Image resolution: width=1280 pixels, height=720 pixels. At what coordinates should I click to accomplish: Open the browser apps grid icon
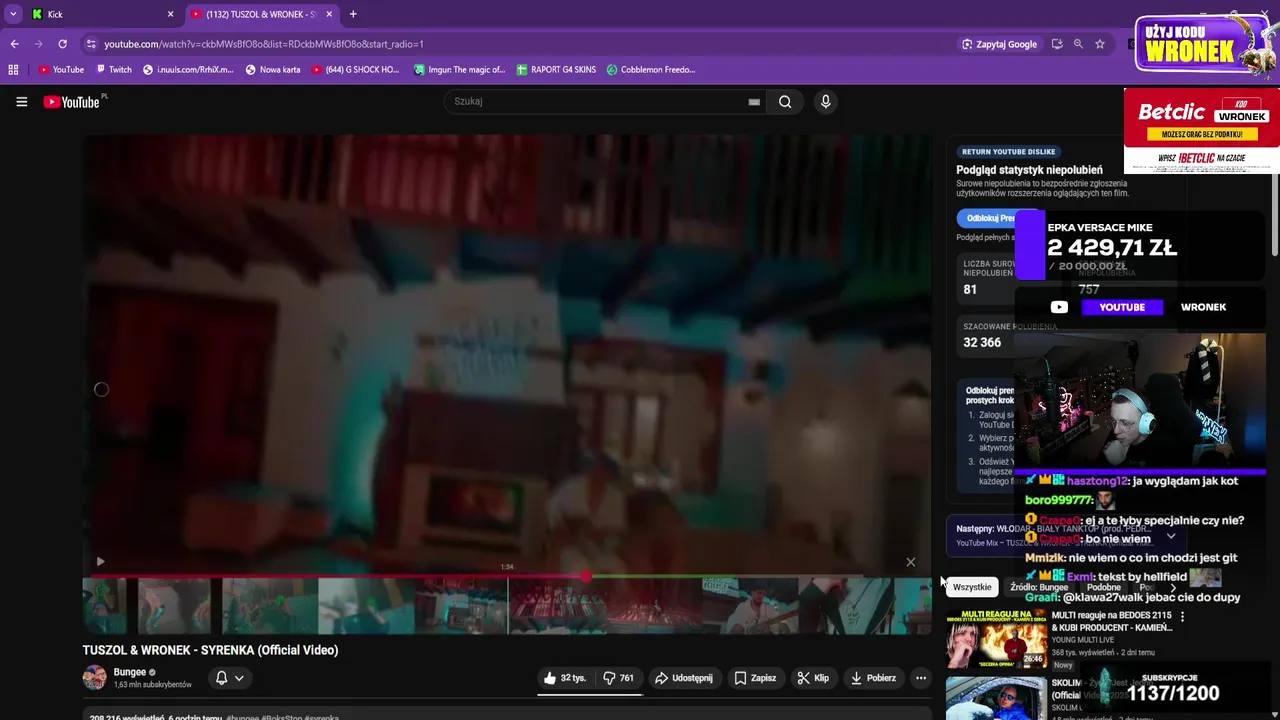point(13,70)
